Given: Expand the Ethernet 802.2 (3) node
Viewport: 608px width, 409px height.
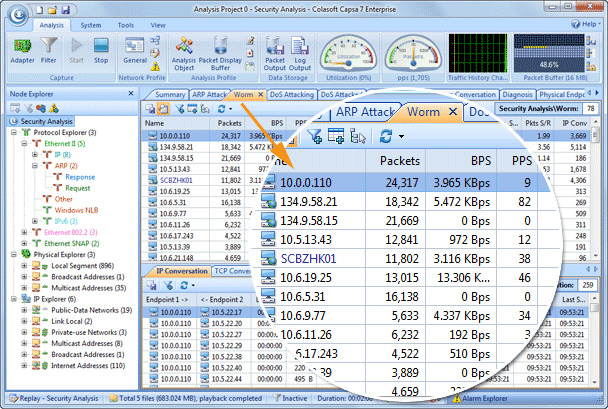Looking at the screenshot, I should 24,232.
